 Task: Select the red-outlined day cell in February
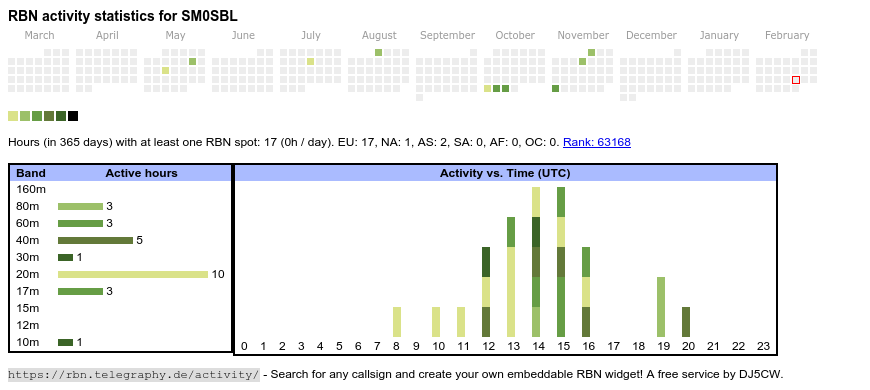(x=796, y=80)
